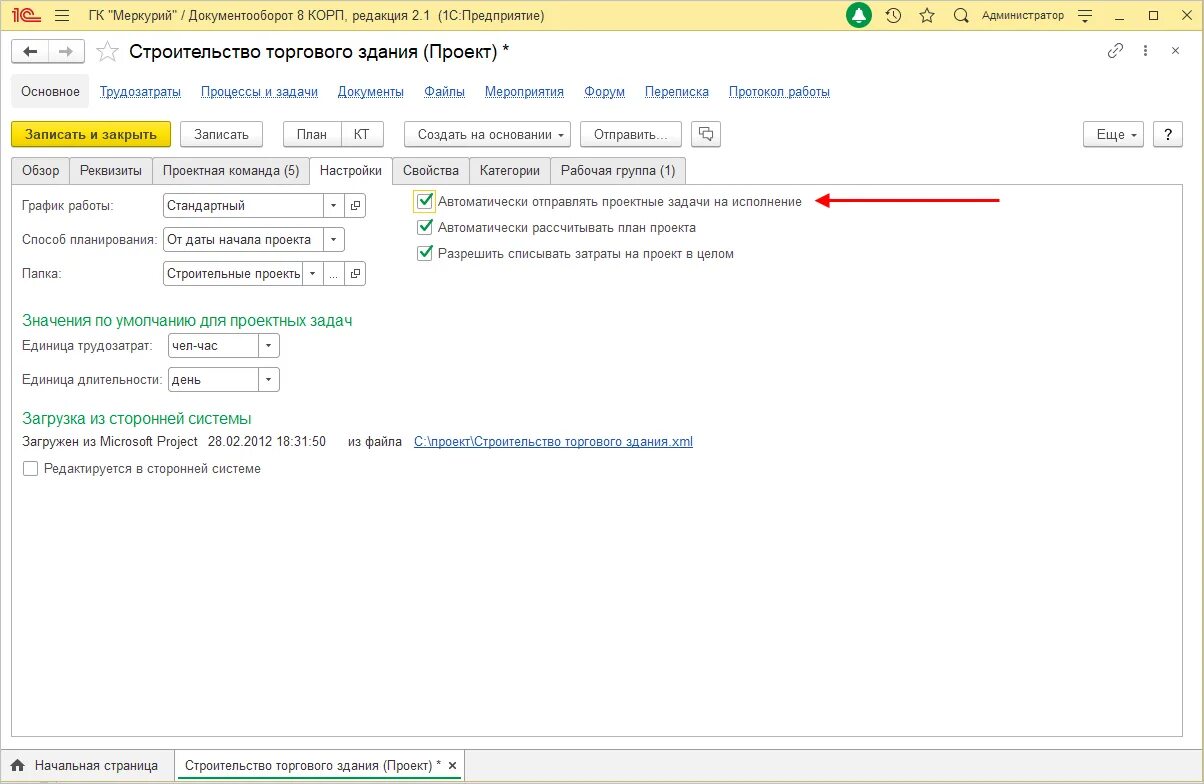
Task: Click Записать button
Action: coord(221,135)
